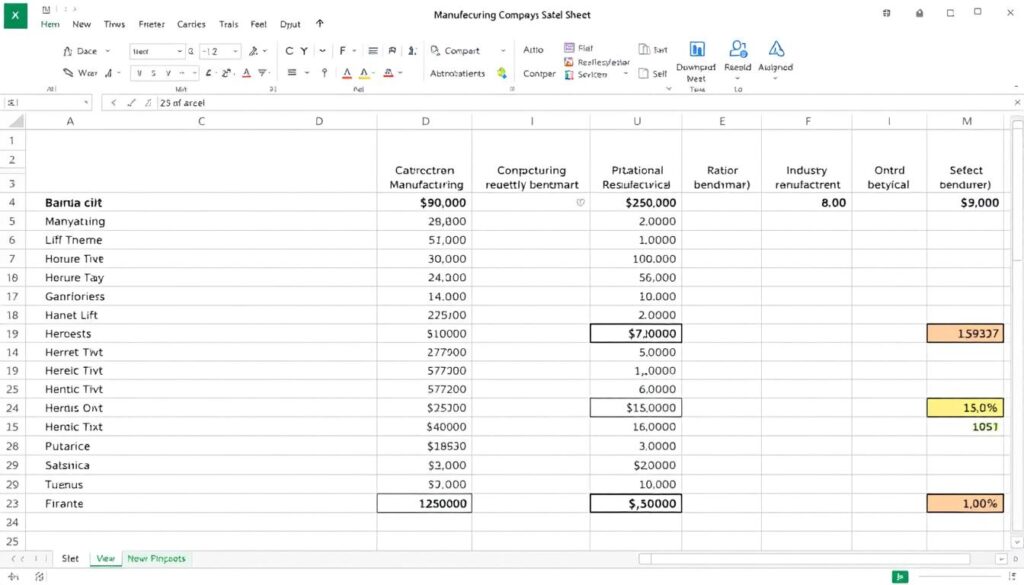Screen dimensions: 1024x585
Task: Toggle underline formatting in the font group
Action: [168, 72]
